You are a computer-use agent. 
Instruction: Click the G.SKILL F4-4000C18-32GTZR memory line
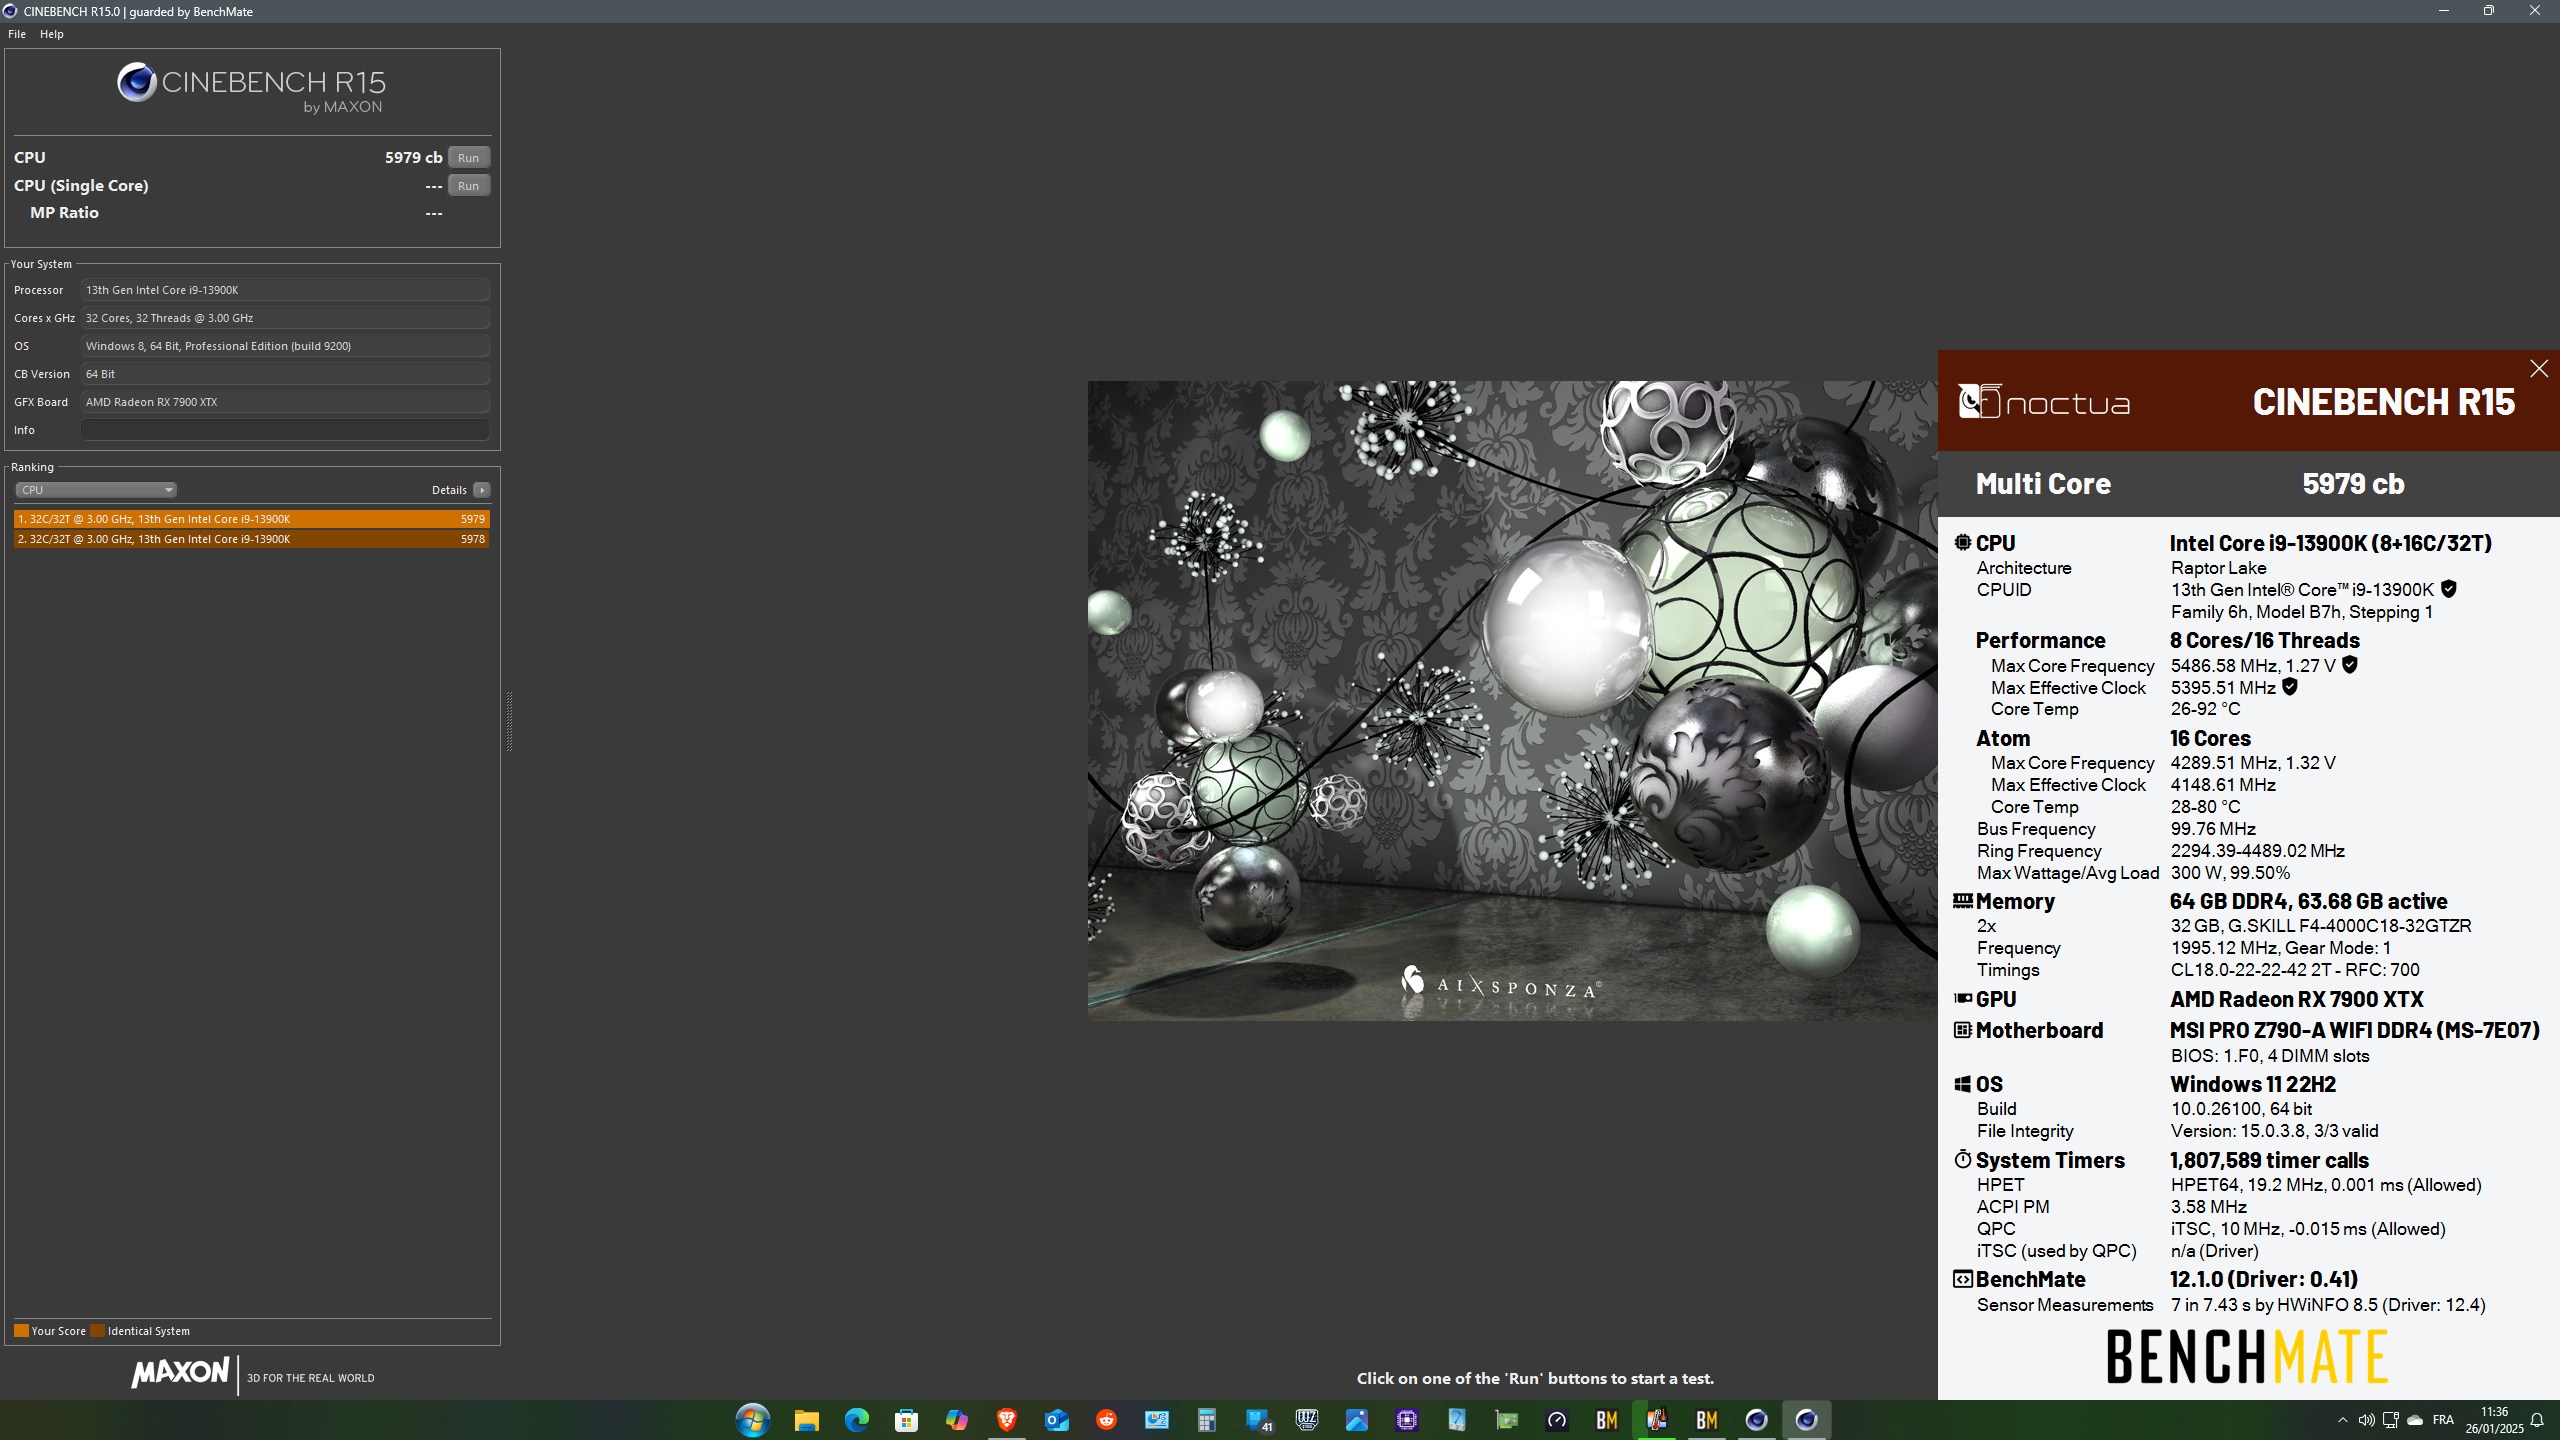tap(2321, 926)
